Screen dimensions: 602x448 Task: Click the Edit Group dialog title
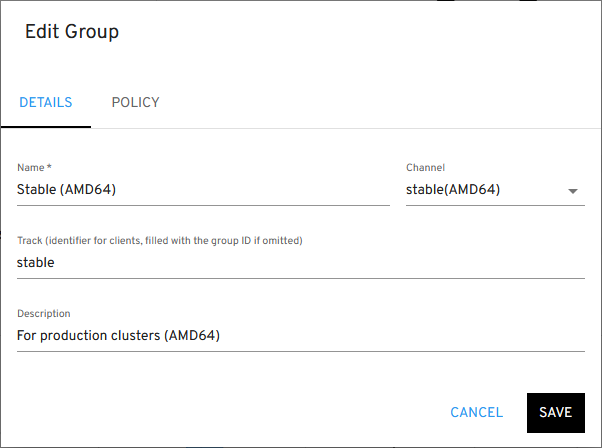pos(72,32)
